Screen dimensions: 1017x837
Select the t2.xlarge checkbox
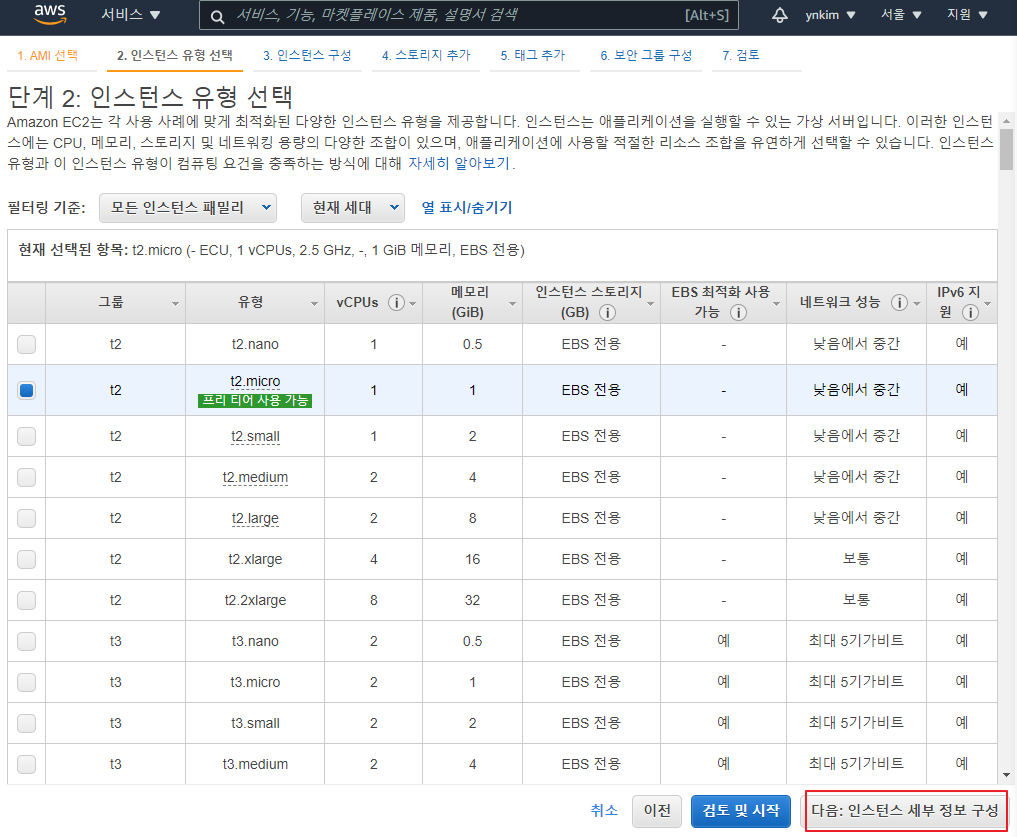point(27,559)
